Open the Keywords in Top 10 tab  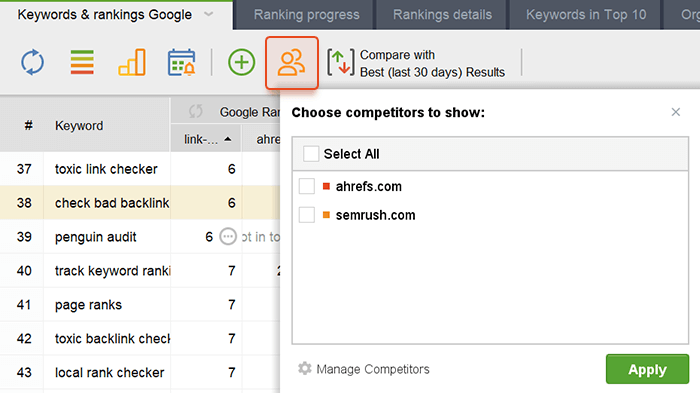586,15
